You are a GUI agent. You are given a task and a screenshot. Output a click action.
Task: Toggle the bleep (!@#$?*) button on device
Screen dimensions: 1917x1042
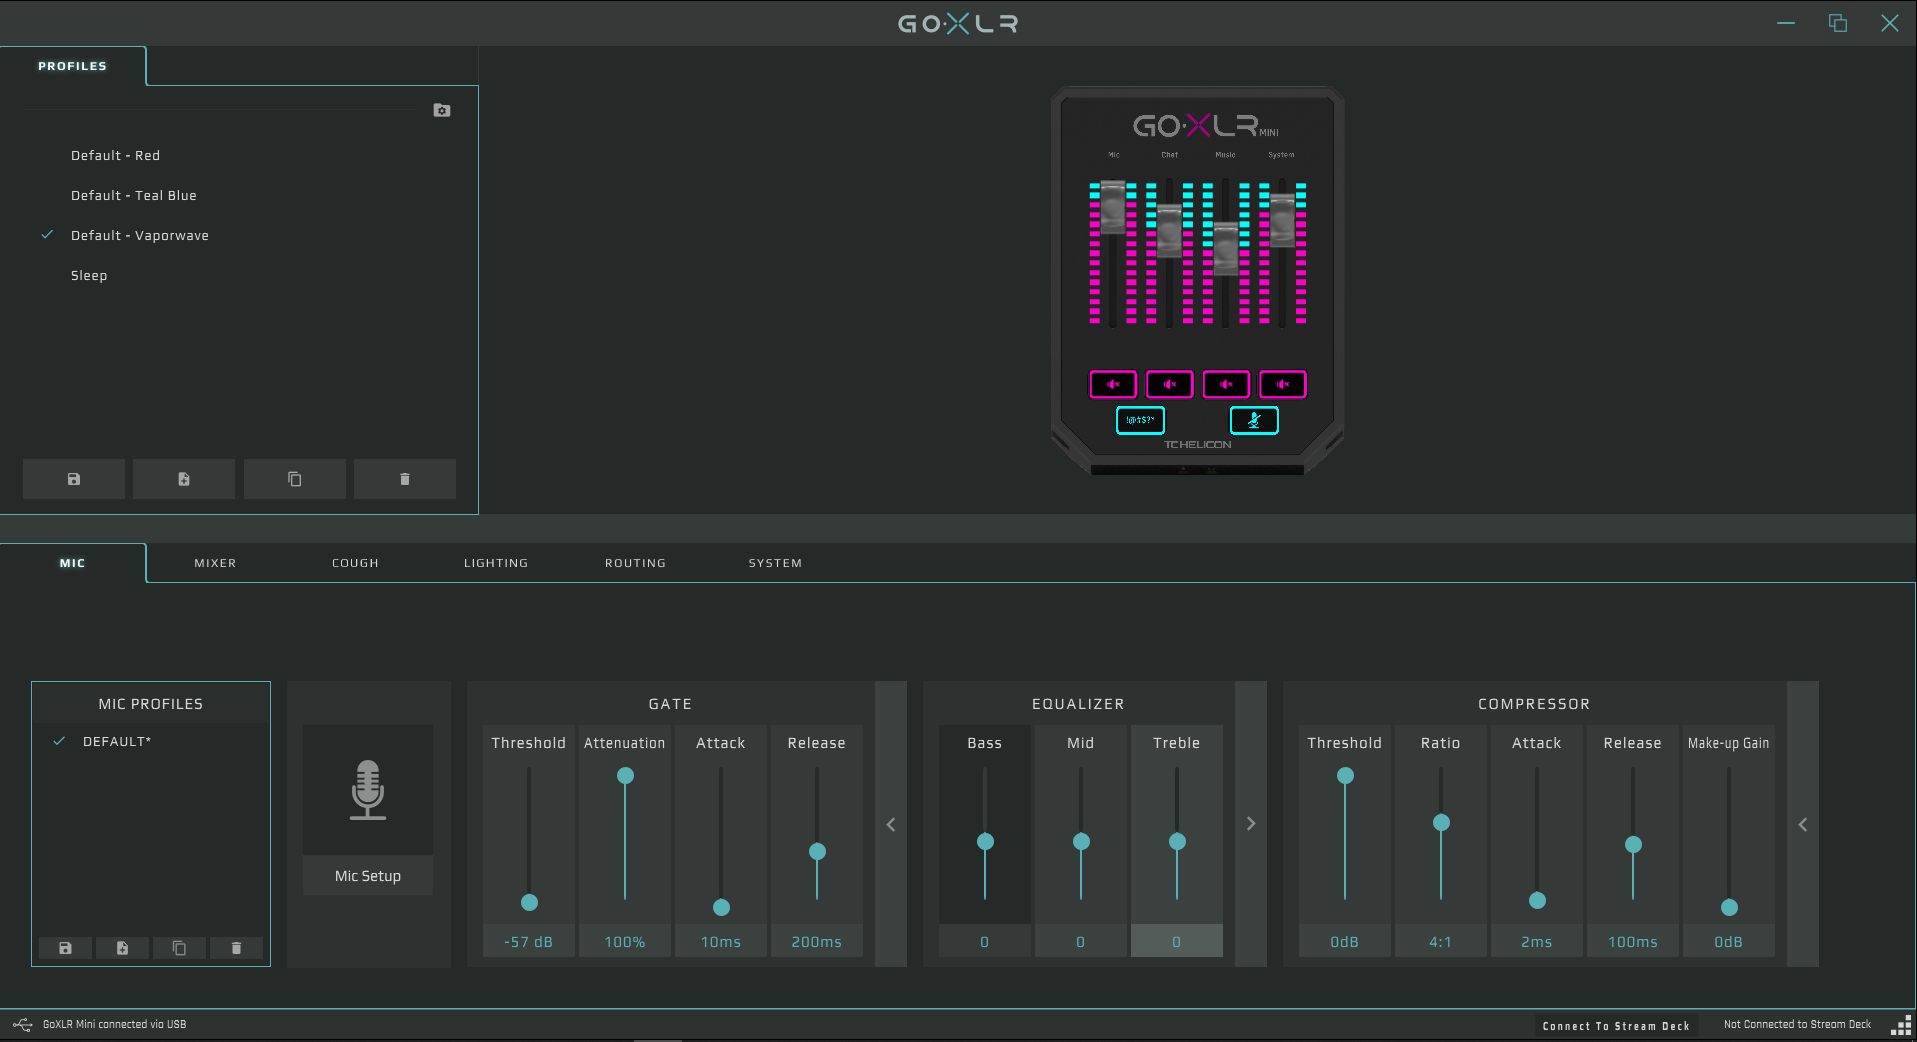1140,421
